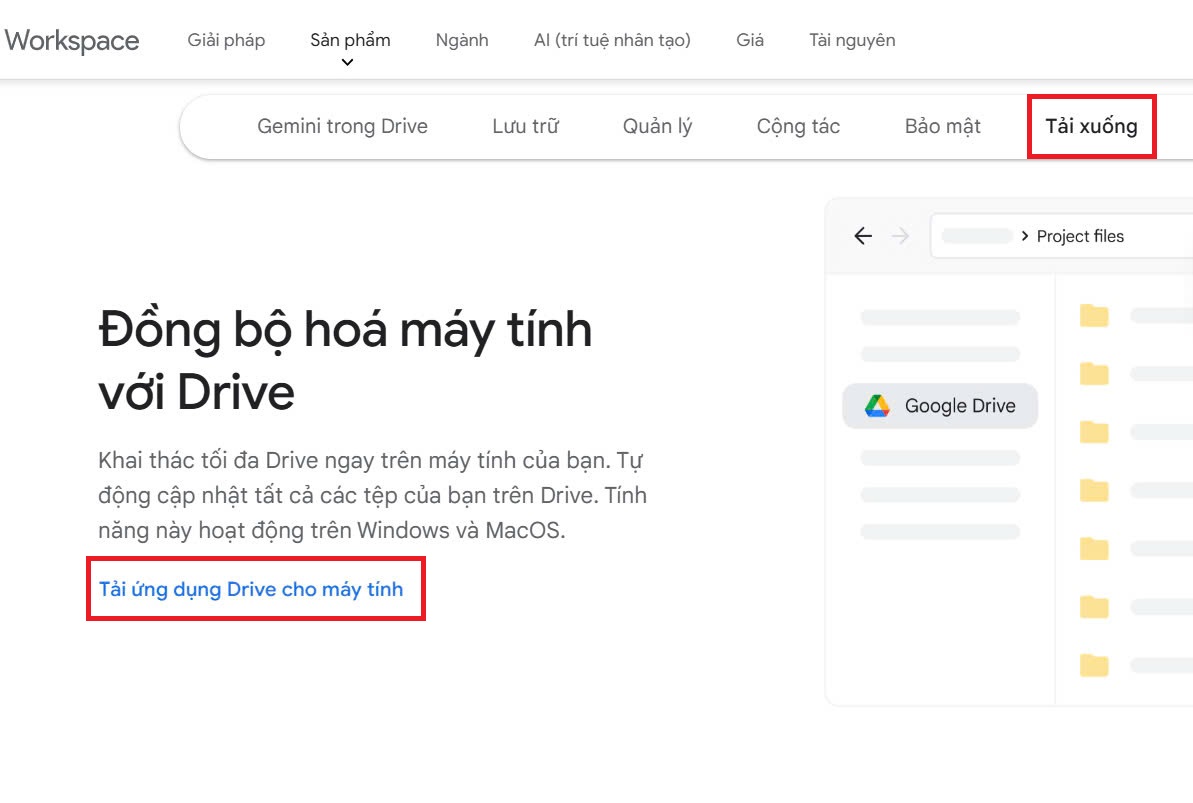Screen dimensions: 1193x803
Task: Open the Ngành menu
Action: [x=462, y=40]
